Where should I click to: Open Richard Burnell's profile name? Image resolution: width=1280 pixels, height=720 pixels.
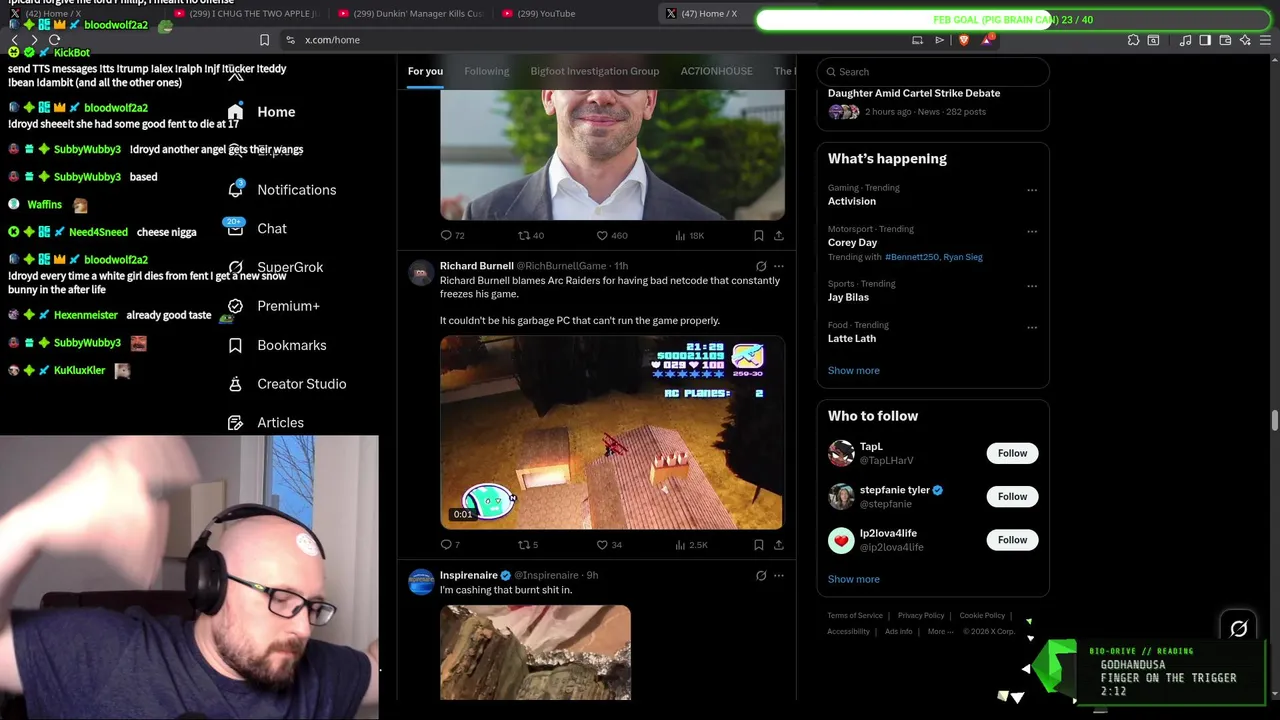tap(477, 266)
